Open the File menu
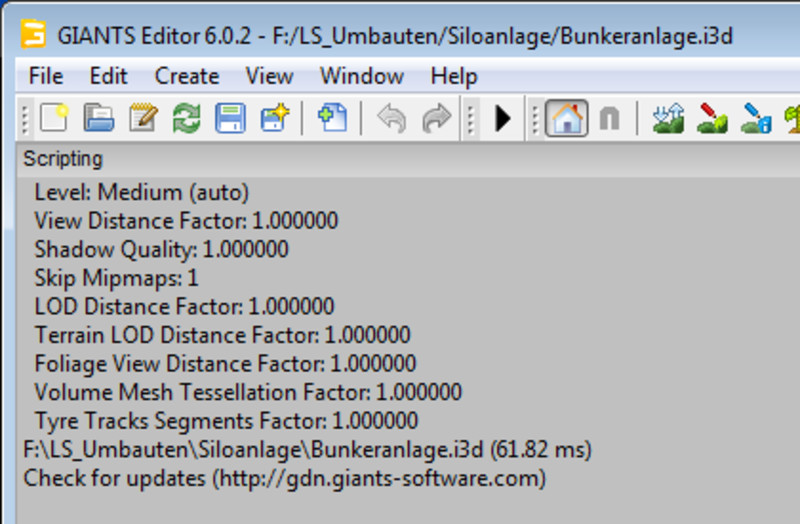This screenshot has height=524, width=800. (x=46, y=76)
